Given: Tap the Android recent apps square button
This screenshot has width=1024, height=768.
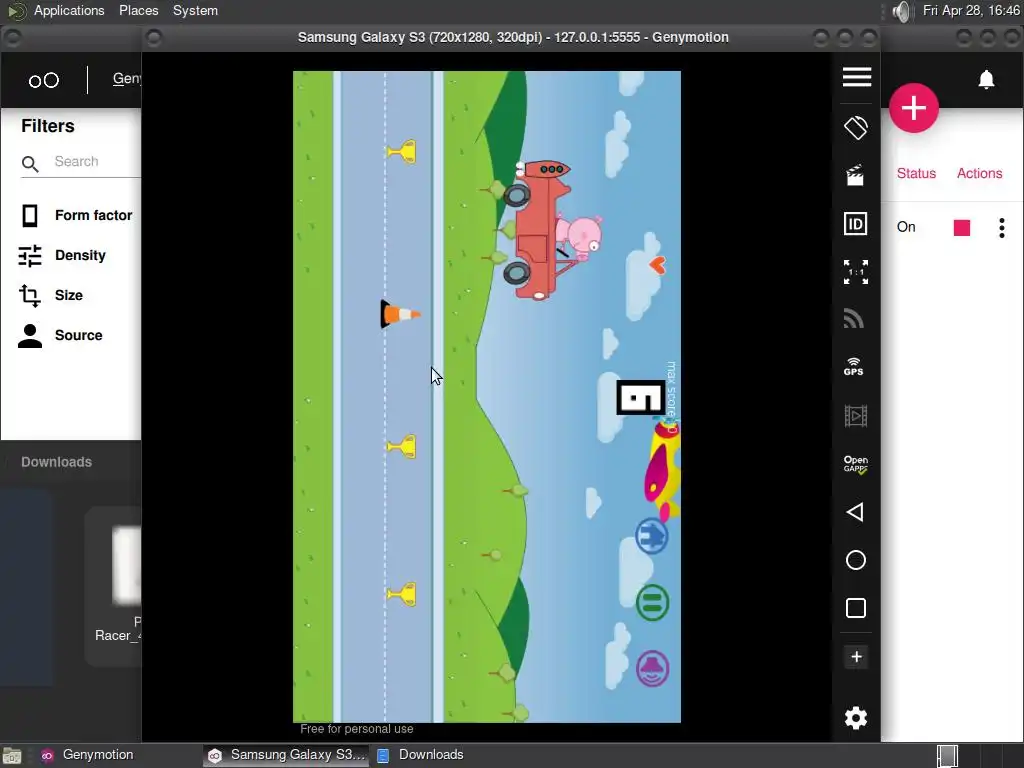Looking at the screenshot, I should (856, 608).
